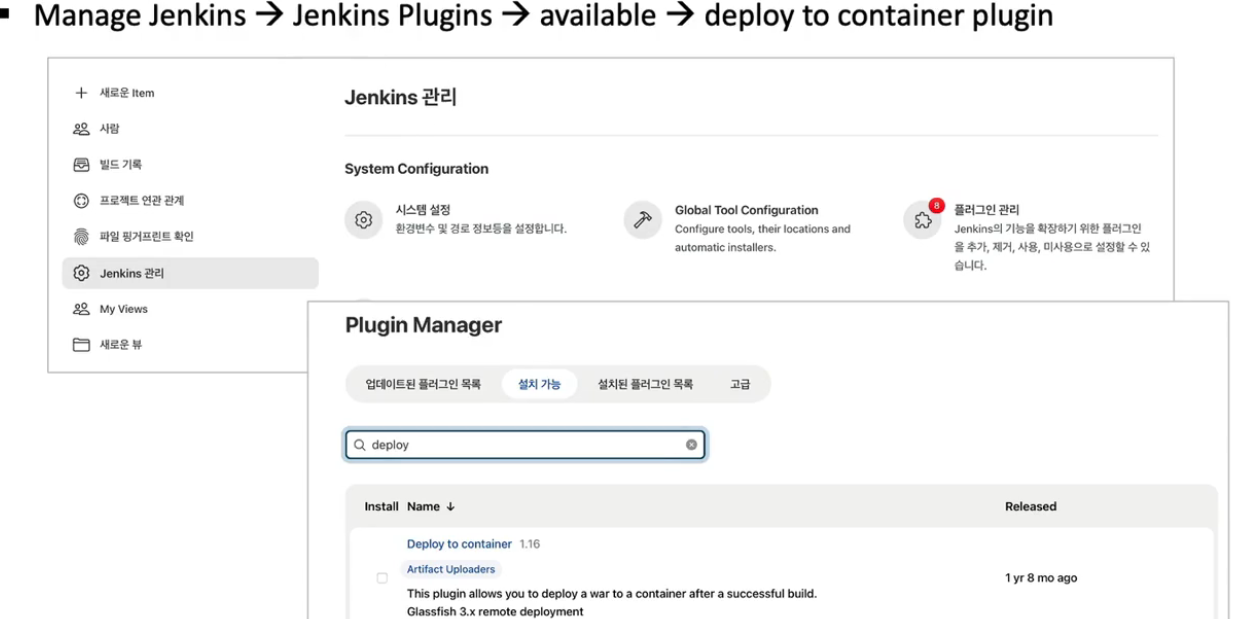Image resolution: width=1244 pixels, height=619 pixels.
Task: Click the Artifact Uploaders category tag
Action: (x=452, y=569)
